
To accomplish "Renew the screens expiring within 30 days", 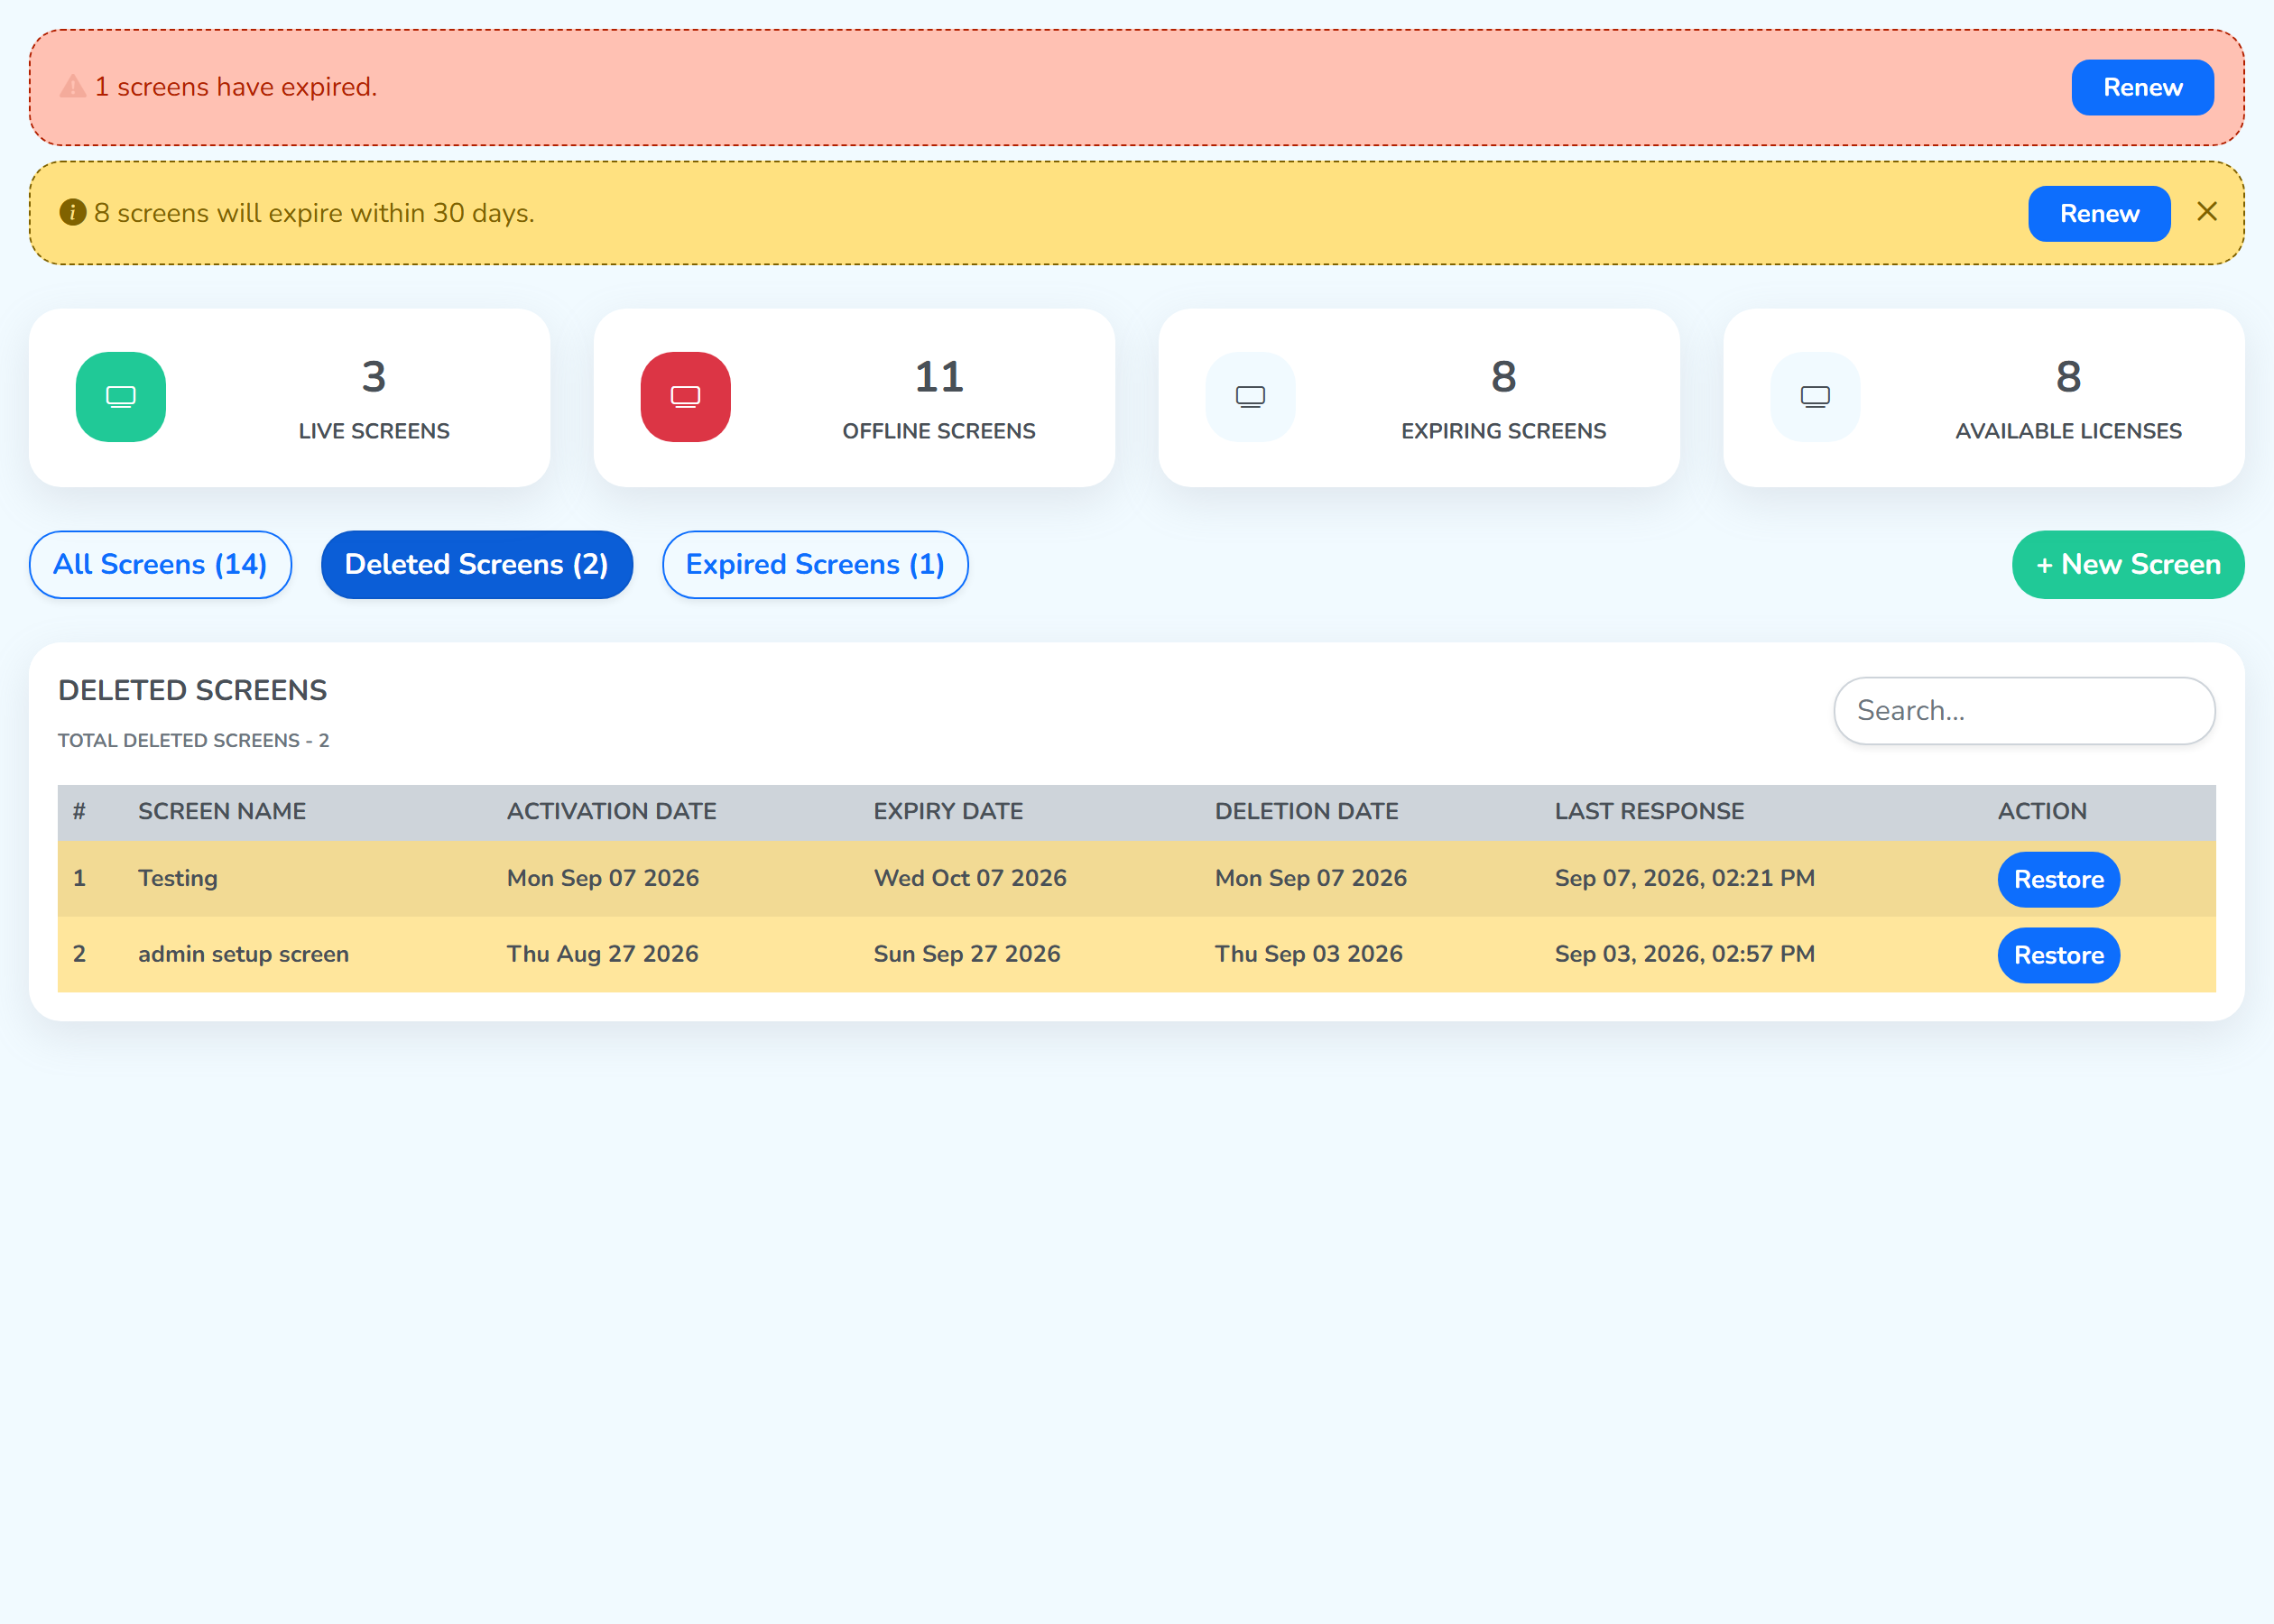I will coord(2099,213).
